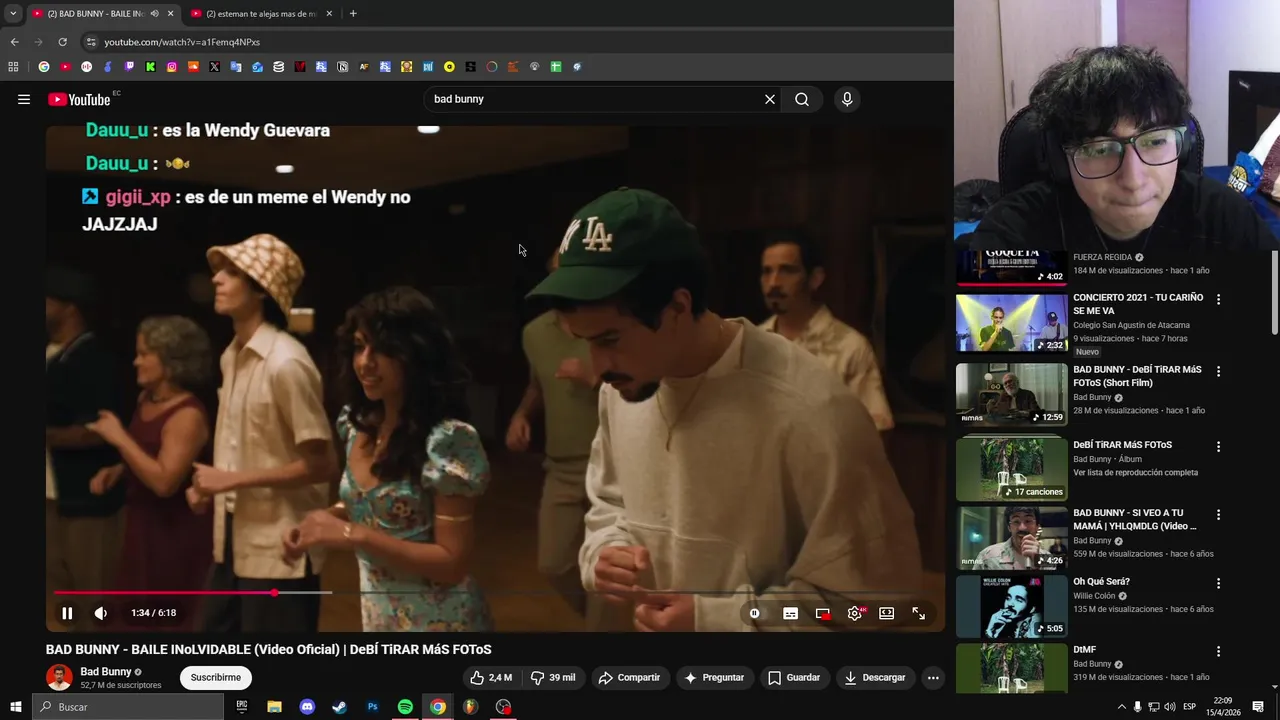
Task: Save the video with Guardar
Action: [794, 677]
